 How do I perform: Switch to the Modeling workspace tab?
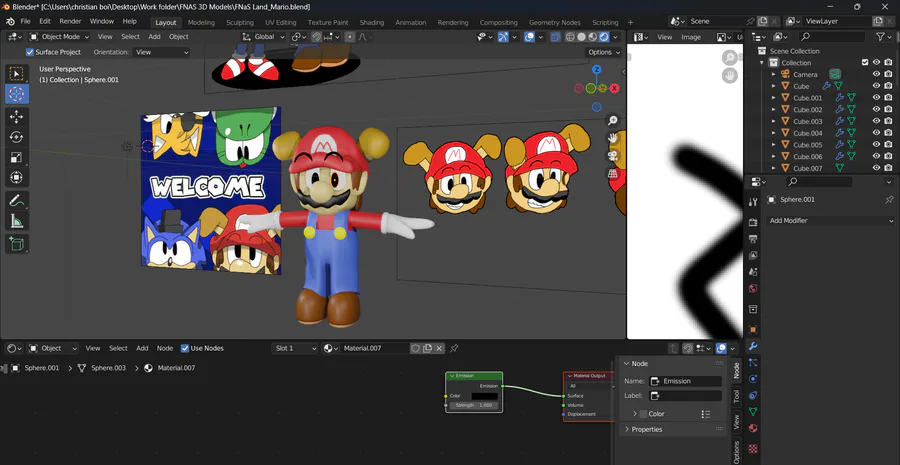click(x=201, y=22)
